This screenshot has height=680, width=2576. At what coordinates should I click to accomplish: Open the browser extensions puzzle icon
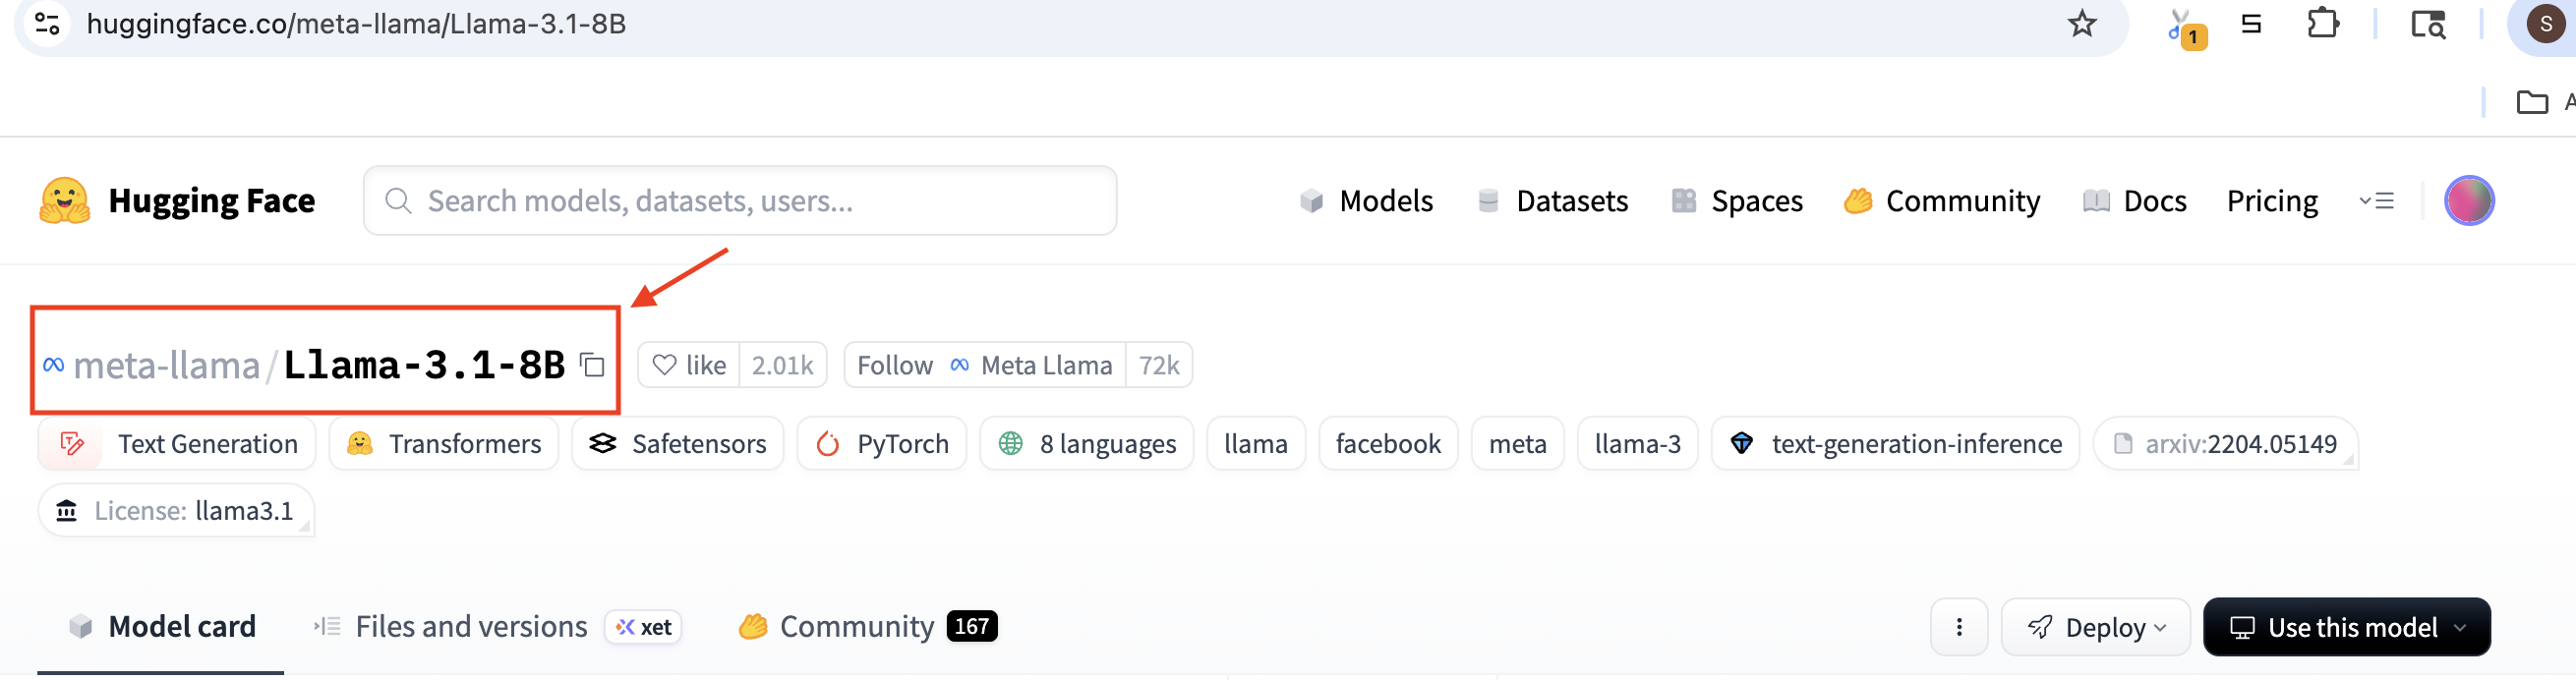2322,23
